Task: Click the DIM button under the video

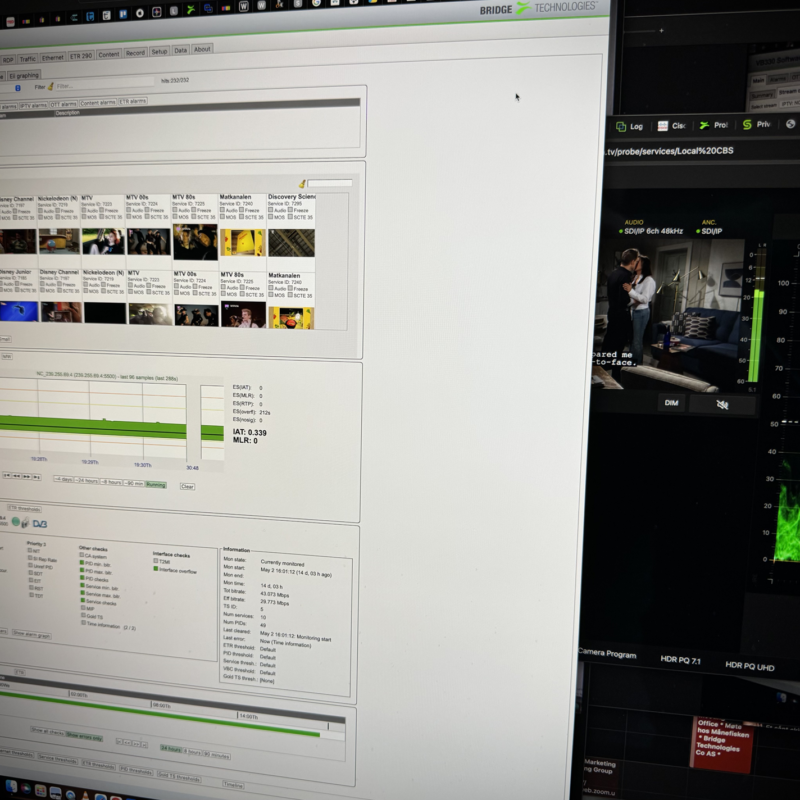Action: 671,403
